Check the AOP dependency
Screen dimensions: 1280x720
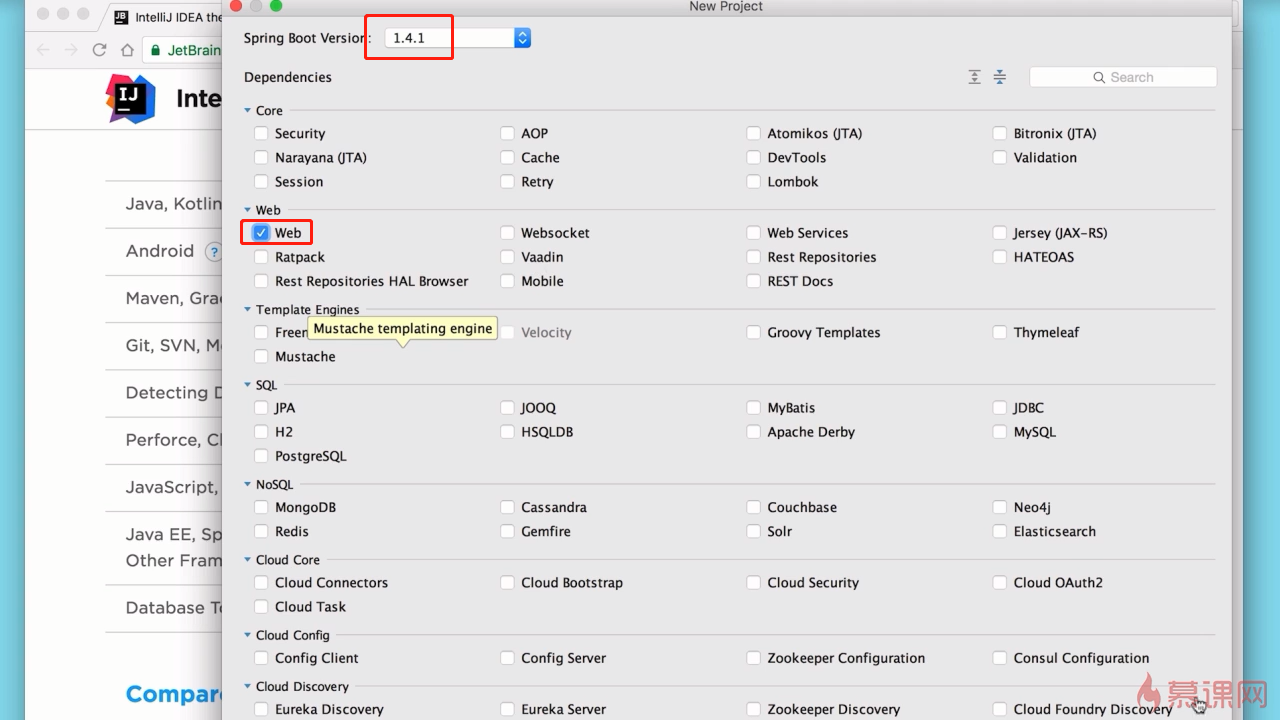point(507,133)
